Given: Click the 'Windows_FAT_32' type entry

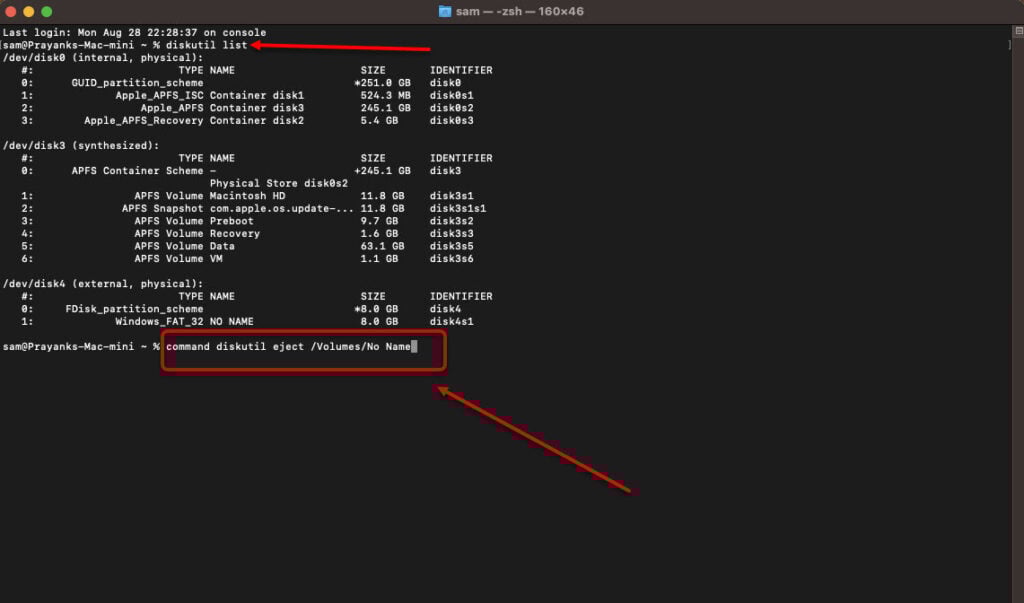Looking at the screenshot, I should [159, 321].
